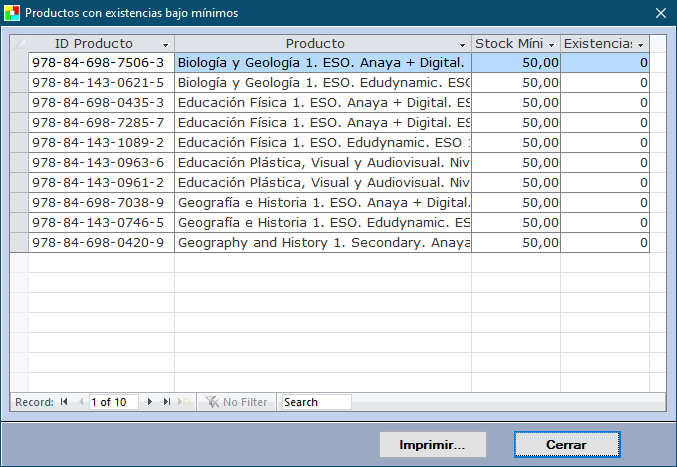Image resolution: width=677 pixels, height=467 pixels.
Task: Select row selector for 978-84-698-7285-7
Action: [x=19, y=122]
